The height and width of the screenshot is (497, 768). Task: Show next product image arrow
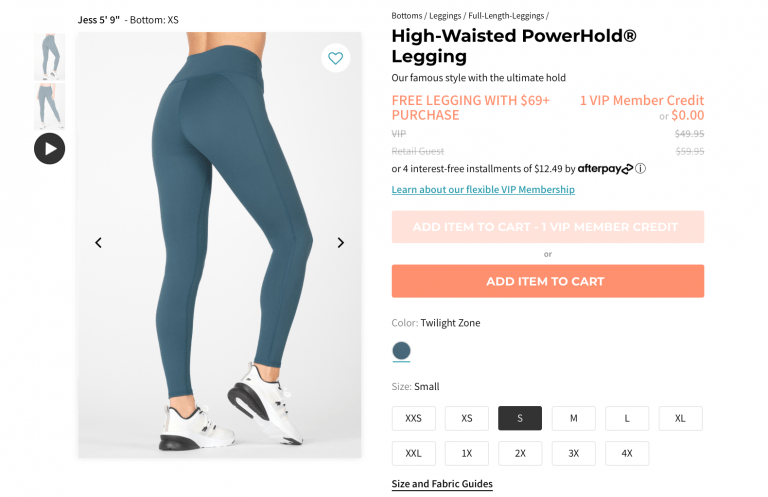pyautogui.click(x=341, y=243)
